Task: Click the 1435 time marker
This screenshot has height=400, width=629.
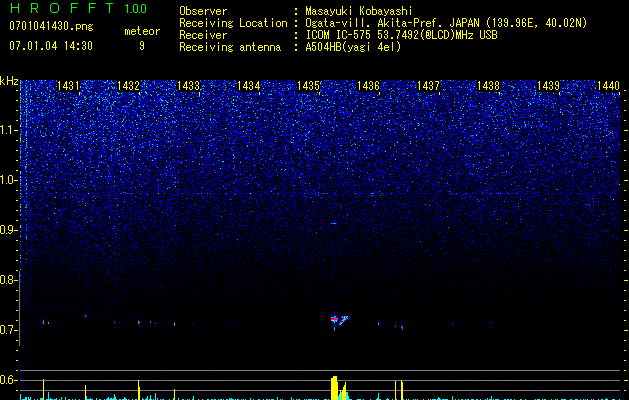Action: click(x=308, y=86)
